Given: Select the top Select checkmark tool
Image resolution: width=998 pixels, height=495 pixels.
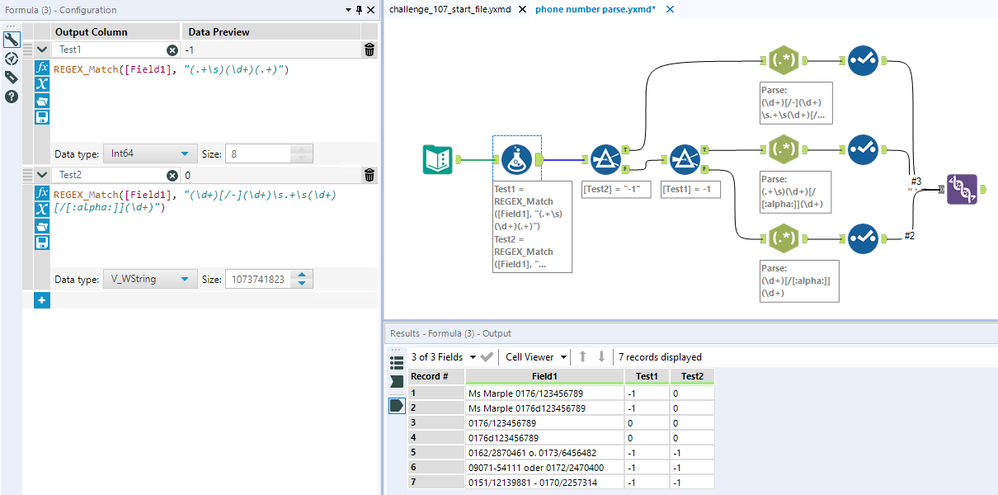Looking at the screenshot, I should click(864, 60).
